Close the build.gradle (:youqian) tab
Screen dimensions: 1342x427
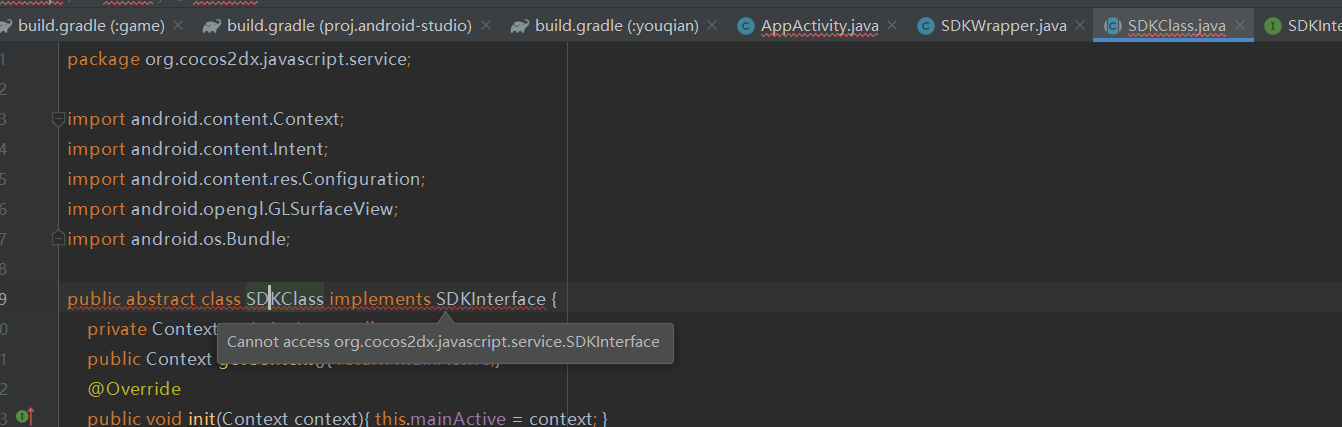(x=713, y=26)
